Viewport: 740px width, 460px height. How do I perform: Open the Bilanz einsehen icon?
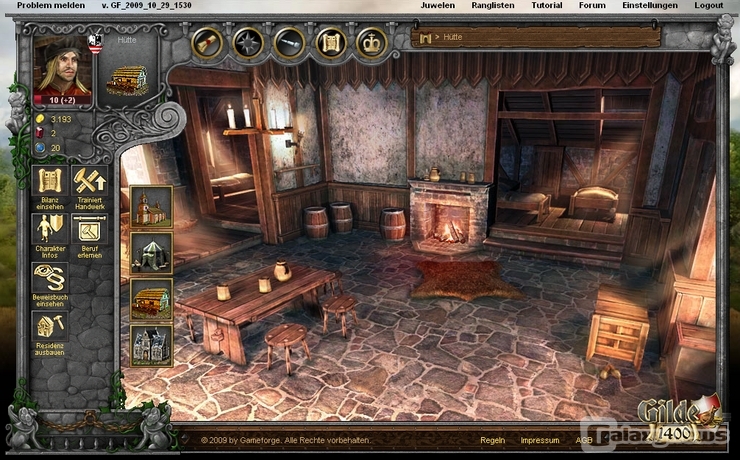[49, 181]
